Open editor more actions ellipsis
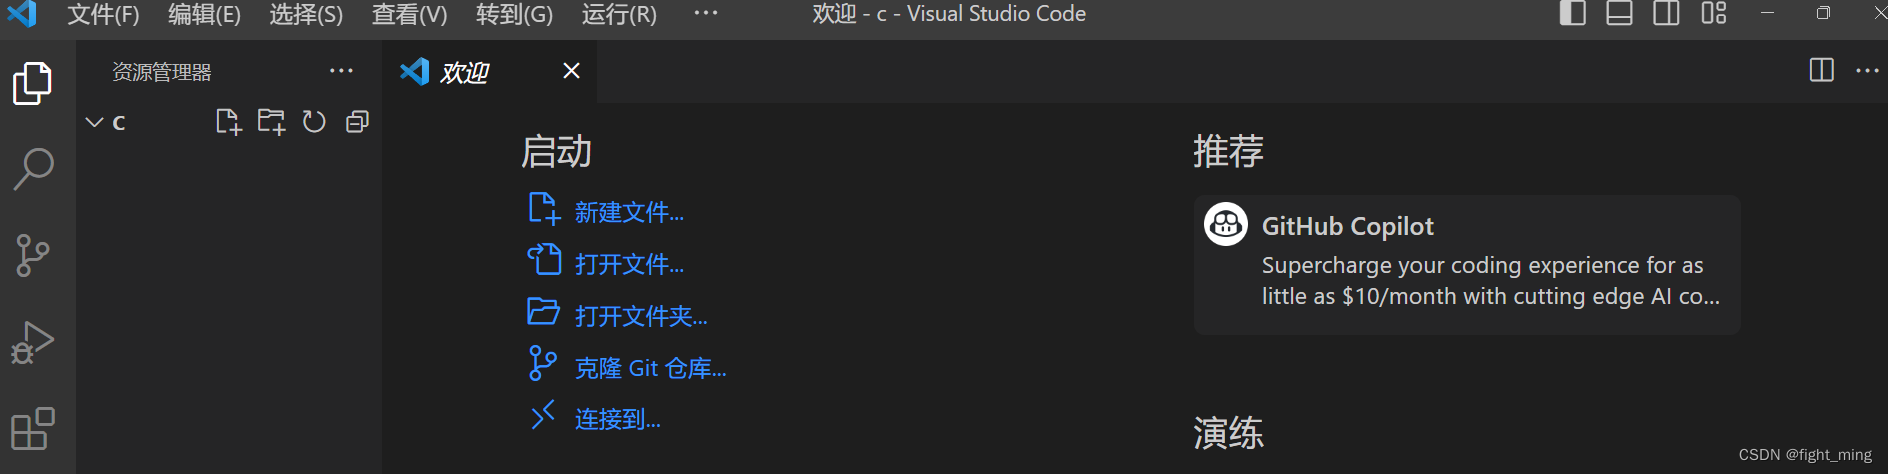 tap(1867, 71)
